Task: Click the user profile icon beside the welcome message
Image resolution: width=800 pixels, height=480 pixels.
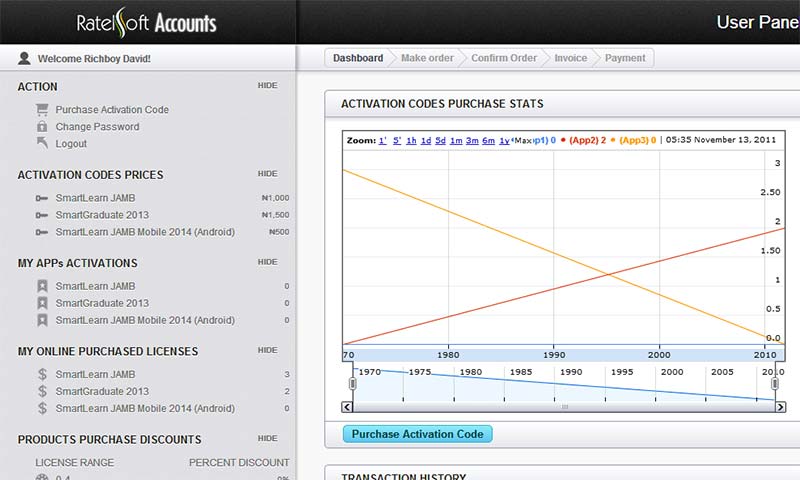Action: click(x=24, y=59)
